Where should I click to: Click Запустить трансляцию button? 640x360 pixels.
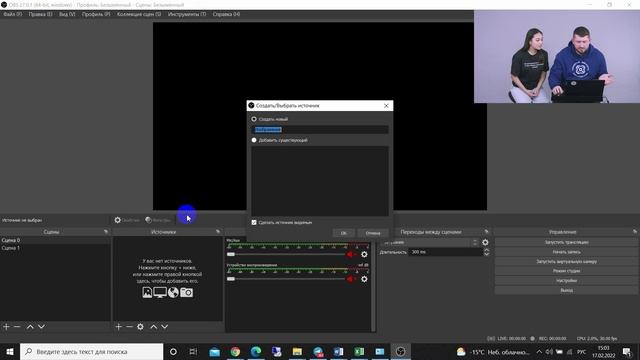coord(566,242)
